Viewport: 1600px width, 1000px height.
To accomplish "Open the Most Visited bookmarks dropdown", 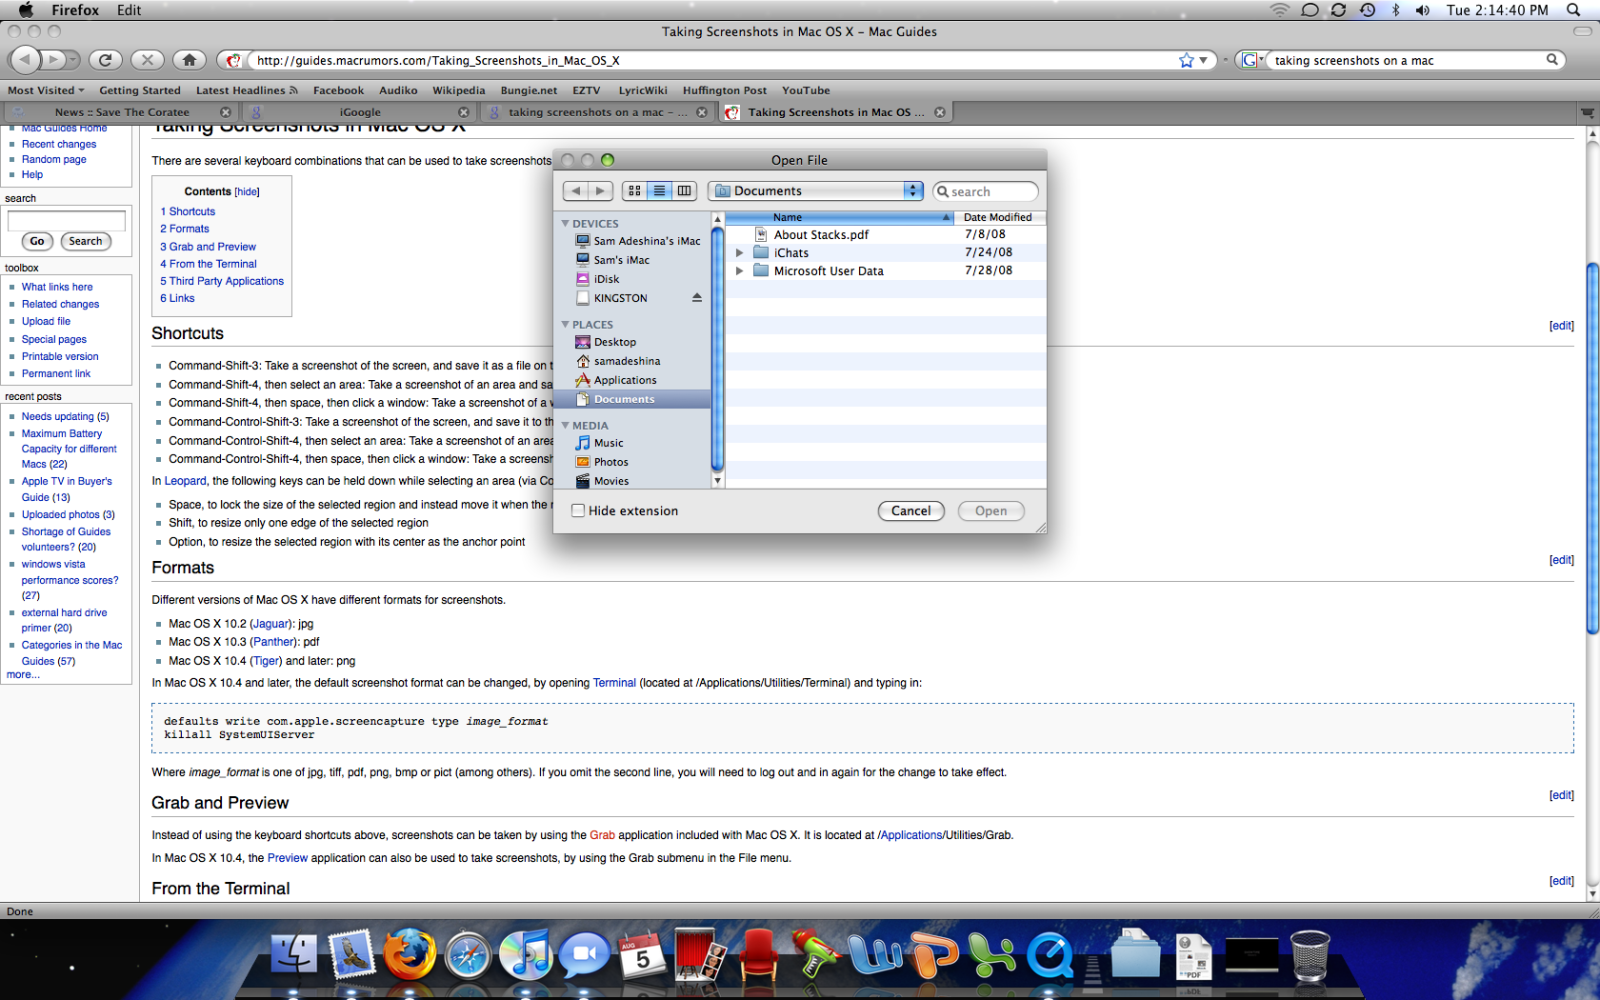I will point(46,90).
